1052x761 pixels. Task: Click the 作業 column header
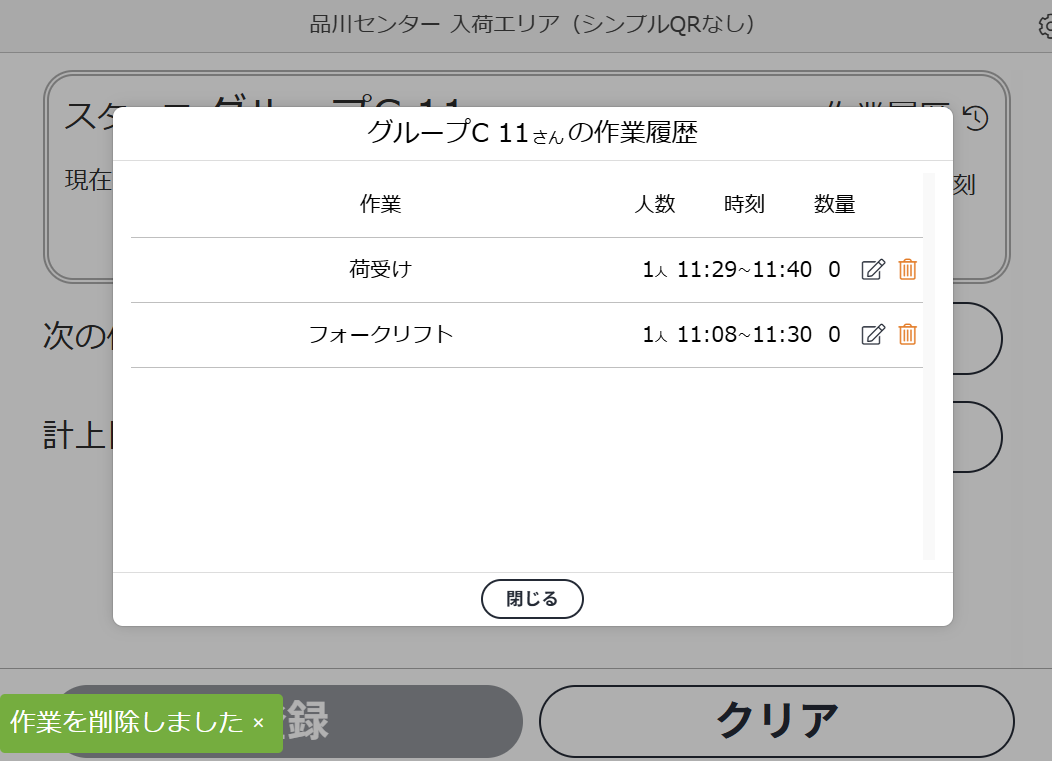coord(380,204)
